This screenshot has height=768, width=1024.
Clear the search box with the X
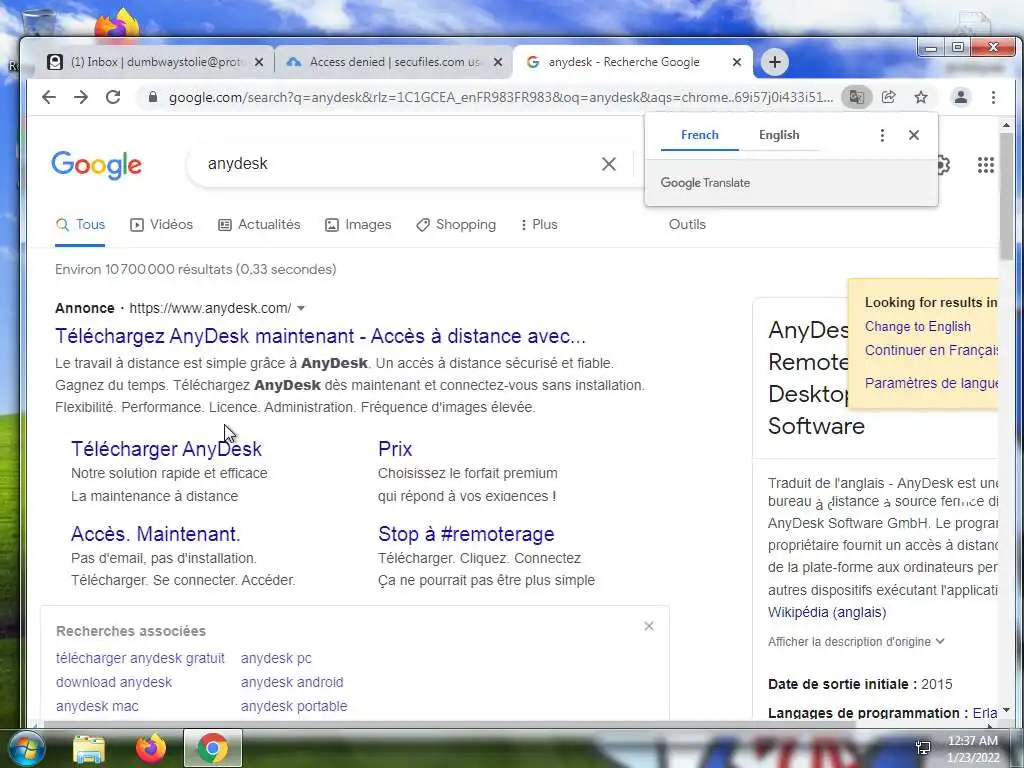(x=609, y=164)
